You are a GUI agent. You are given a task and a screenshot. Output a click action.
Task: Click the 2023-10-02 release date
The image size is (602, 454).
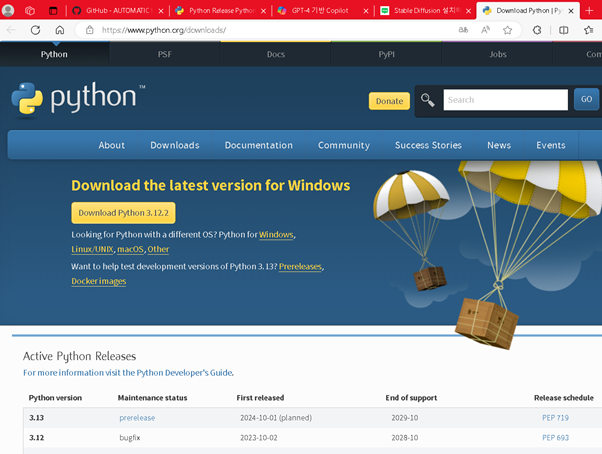pyautogui.click(x=259, y=437)
